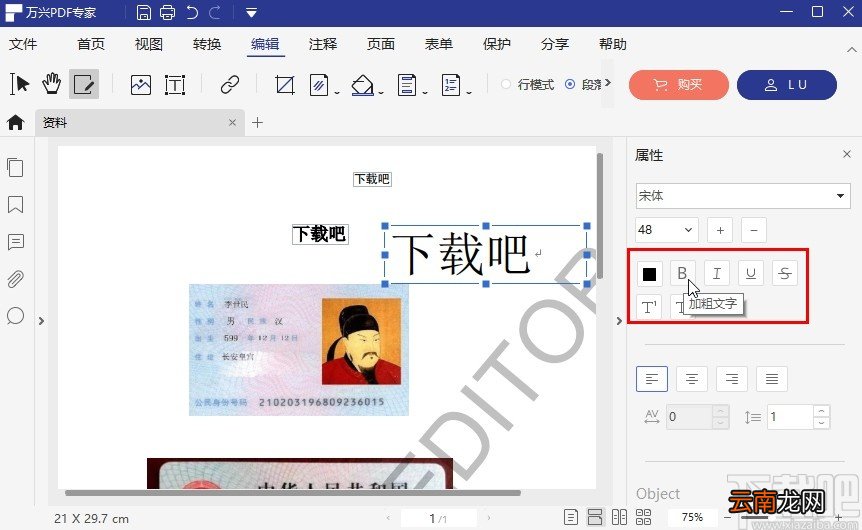
Task: Increase font size with plus button
Action: pos(720,230)
